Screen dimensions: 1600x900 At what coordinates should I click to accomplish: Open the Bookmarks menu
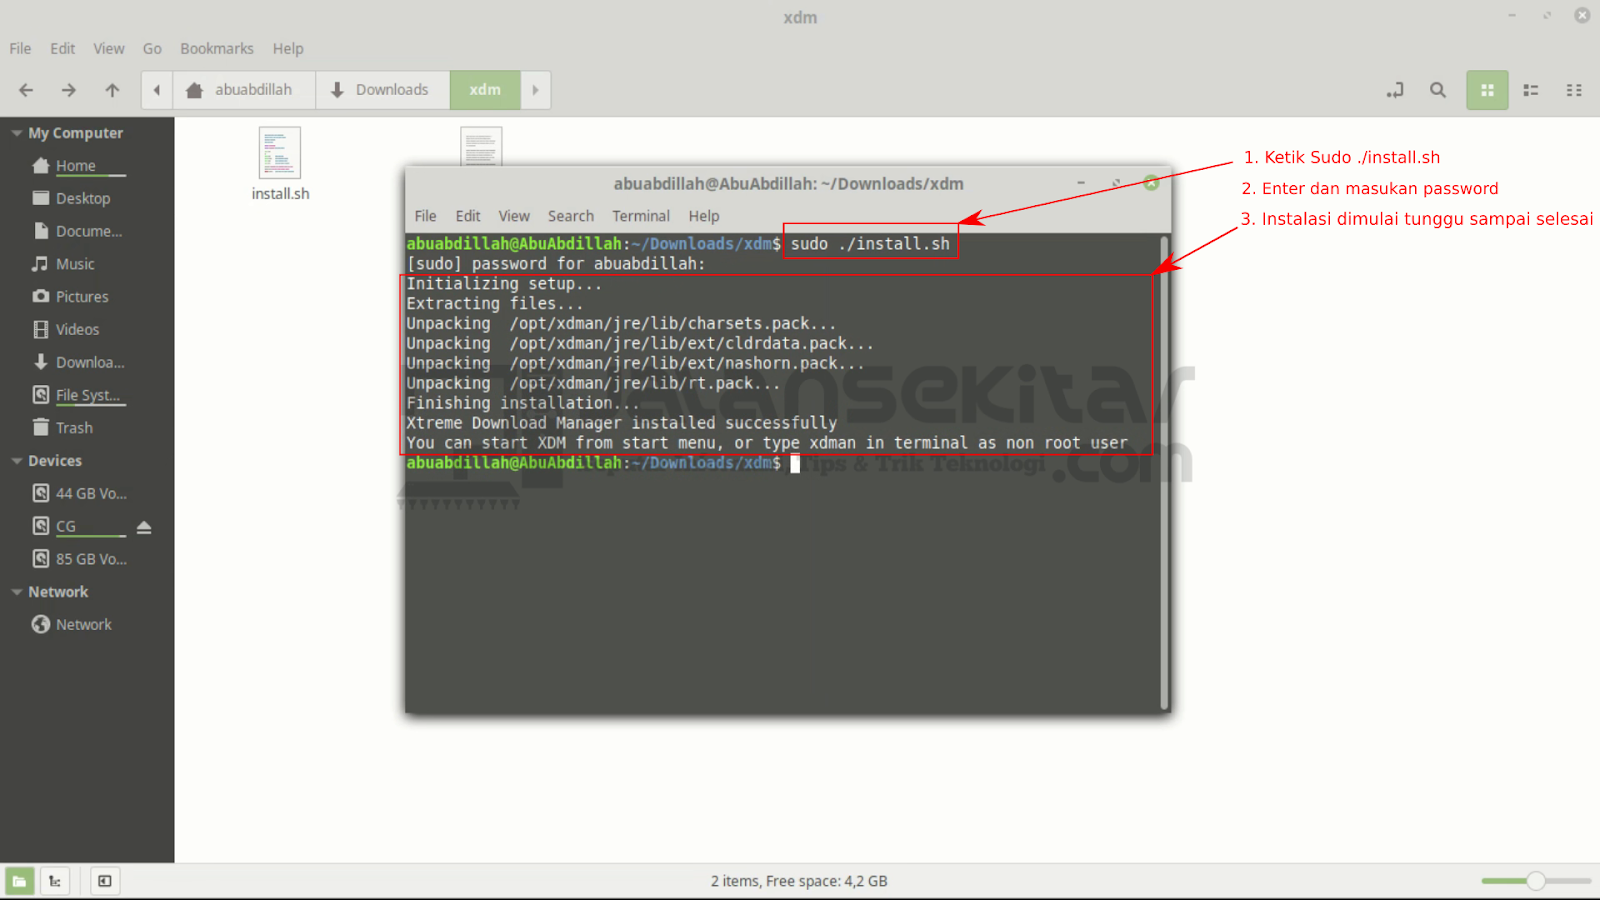[217, 48]
